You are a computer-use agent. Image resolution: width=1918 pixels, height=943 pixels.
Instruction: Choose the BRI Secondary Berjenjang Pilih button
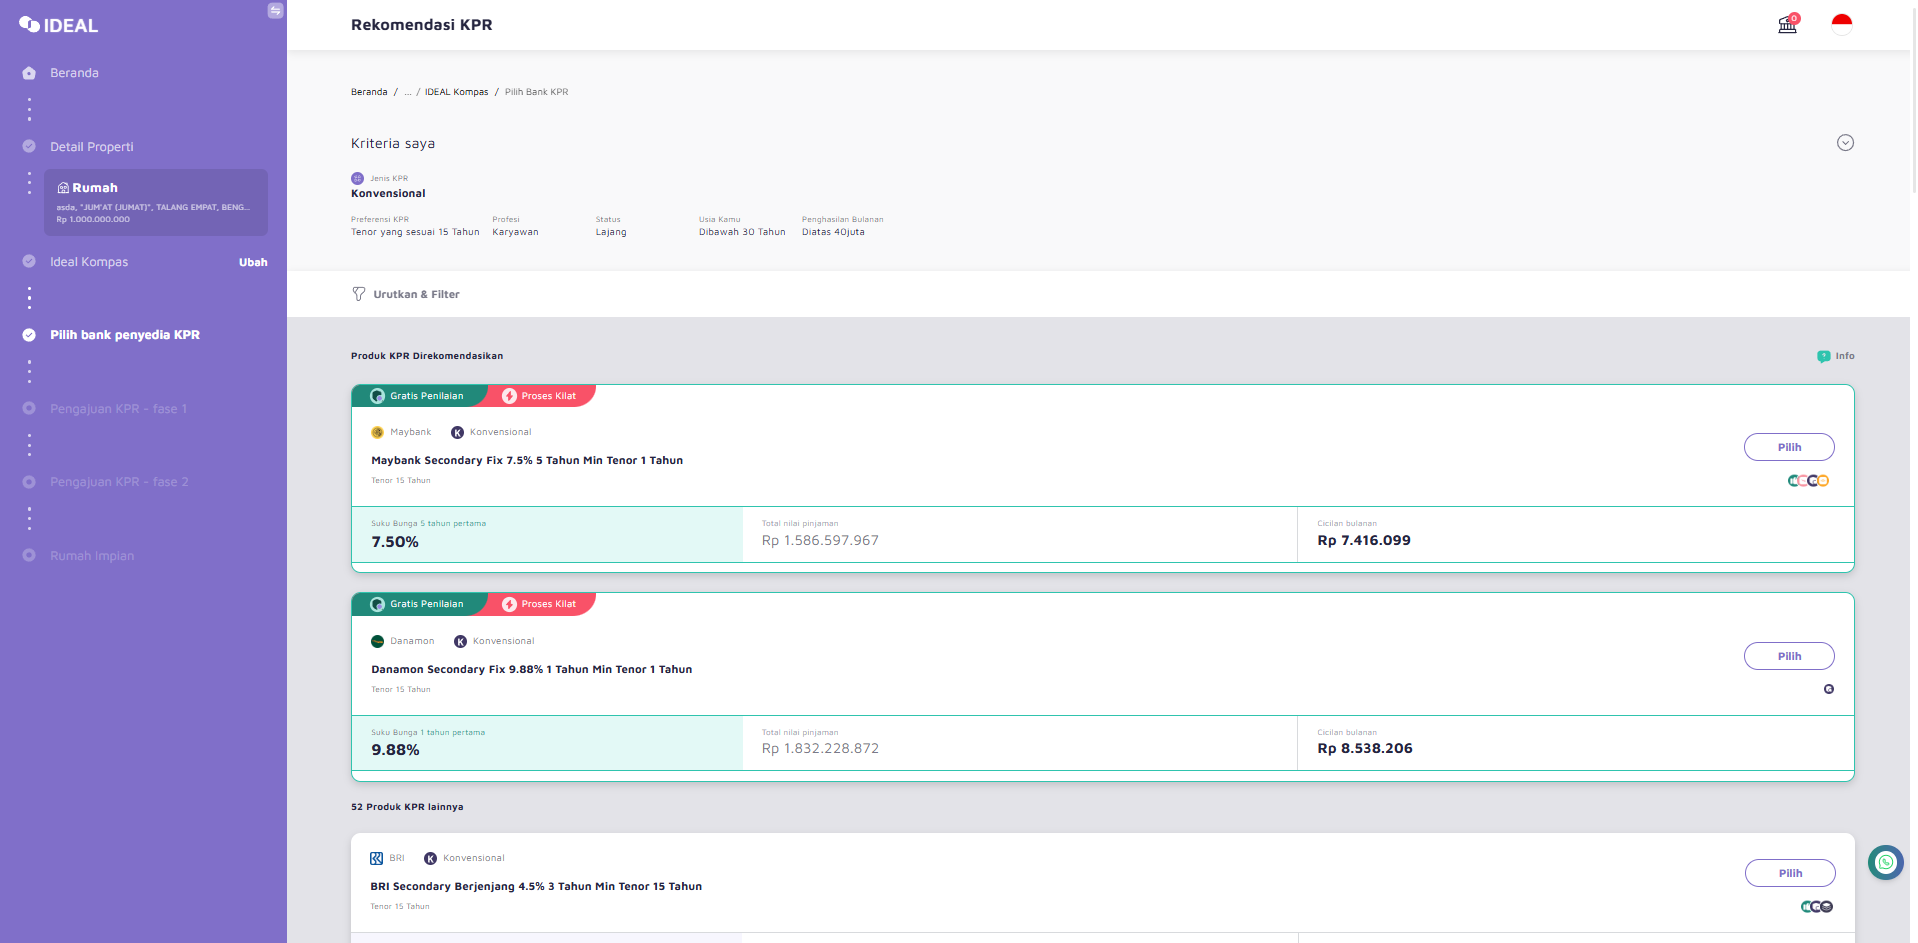[1790, 873]
